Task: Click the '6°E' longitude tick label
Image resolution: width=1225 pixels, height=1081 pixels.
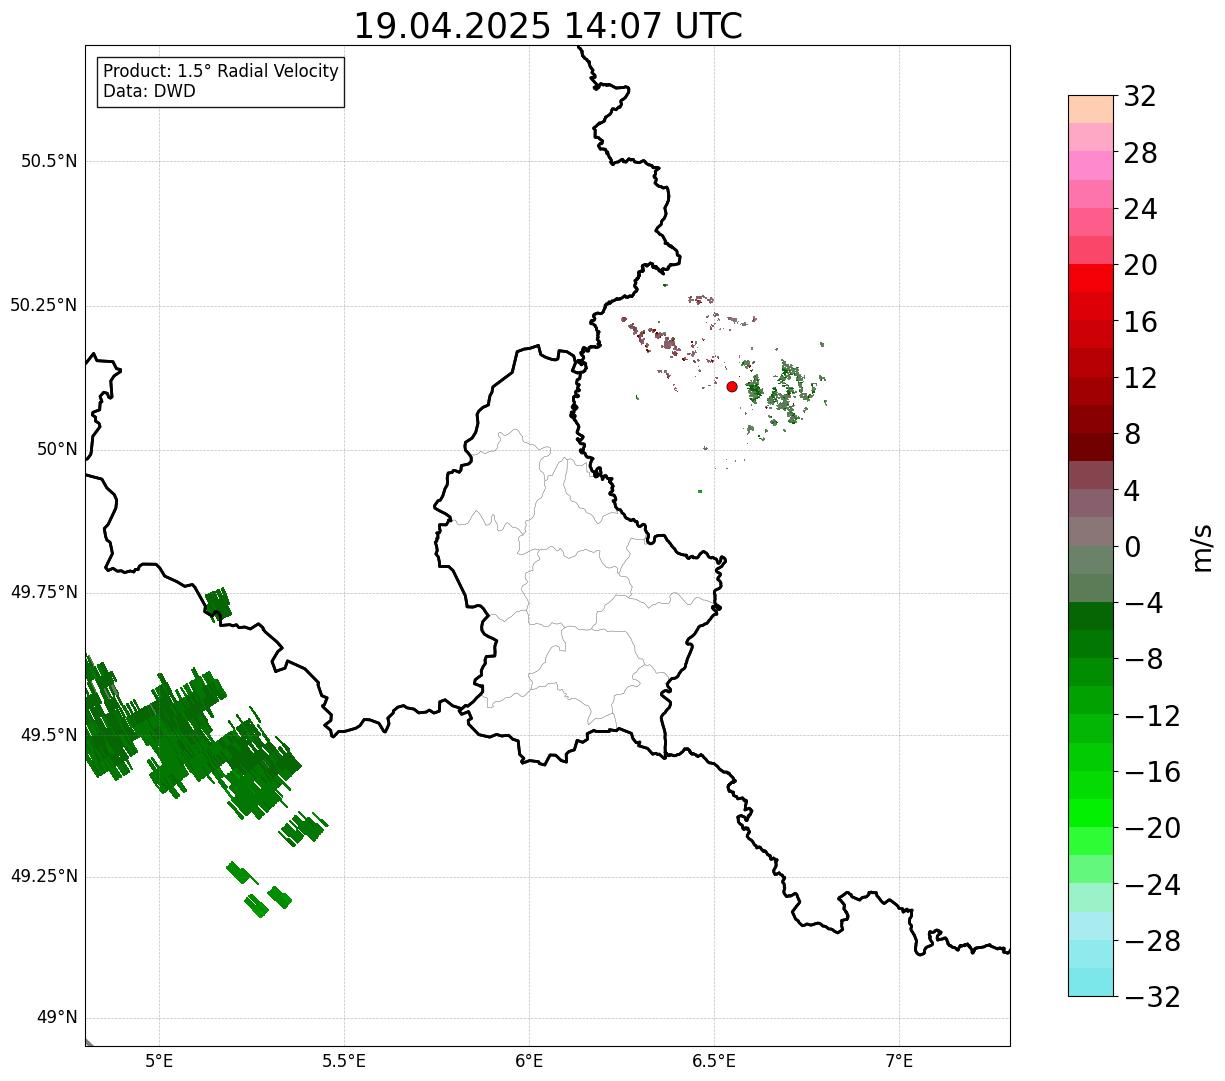Action: pyautogui.click(x=529, y=1061)
